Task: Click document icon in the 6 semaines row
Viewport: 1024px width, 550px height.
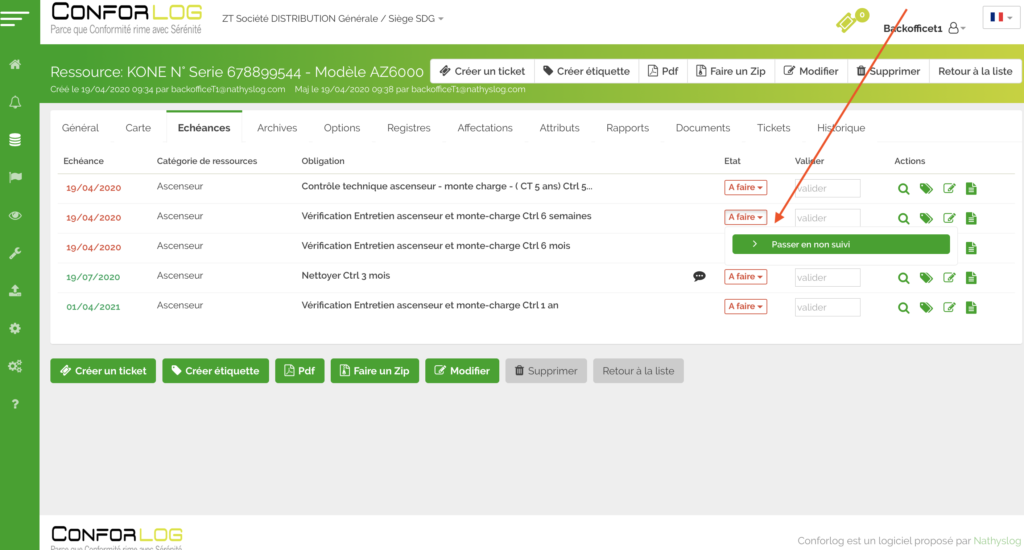Action: pos(971,218)
